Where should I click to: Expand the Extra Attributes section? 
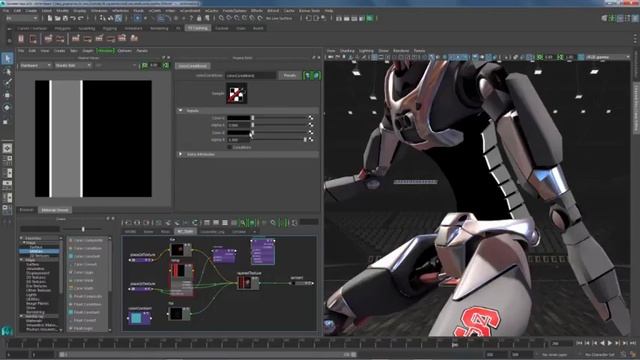click(x=180, y=154)
